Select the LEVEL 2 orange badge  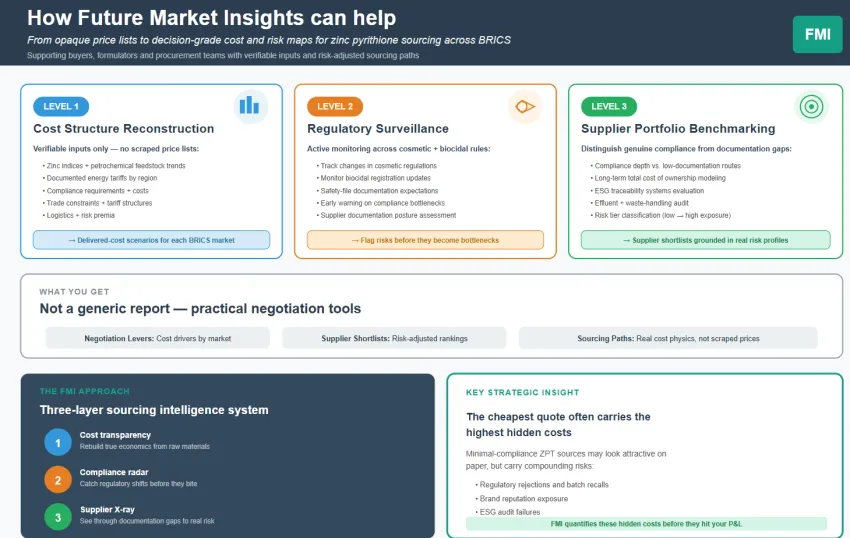click(x=335, y=106)
